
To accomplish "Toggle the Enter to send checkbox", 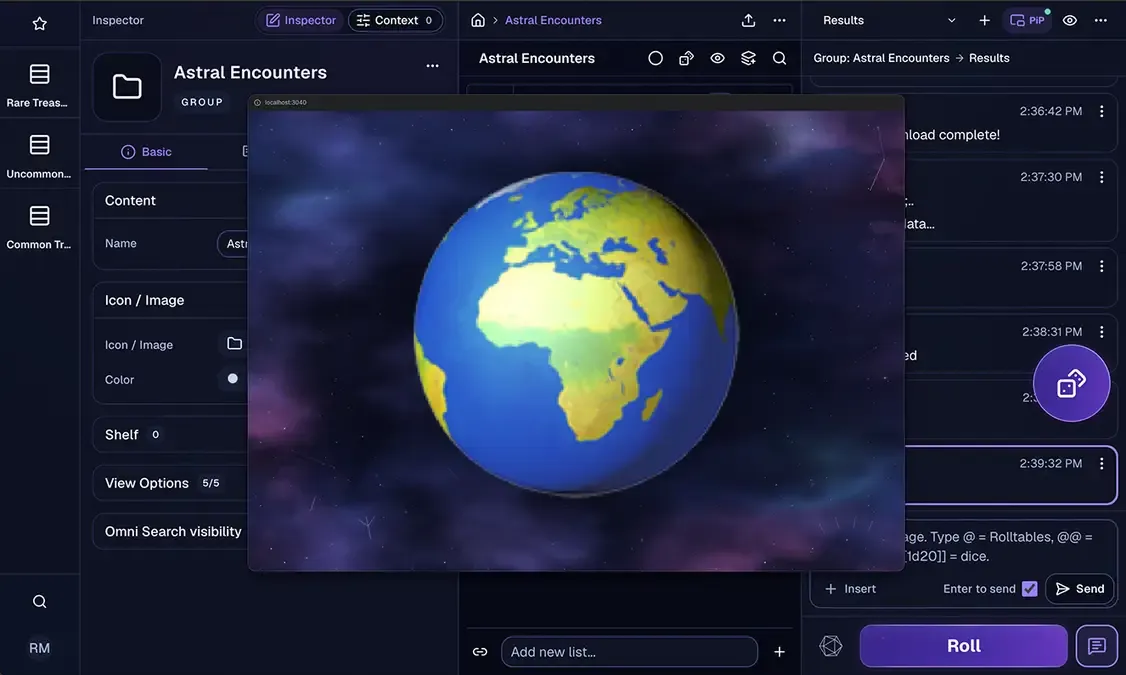I will pos(1029,589).
